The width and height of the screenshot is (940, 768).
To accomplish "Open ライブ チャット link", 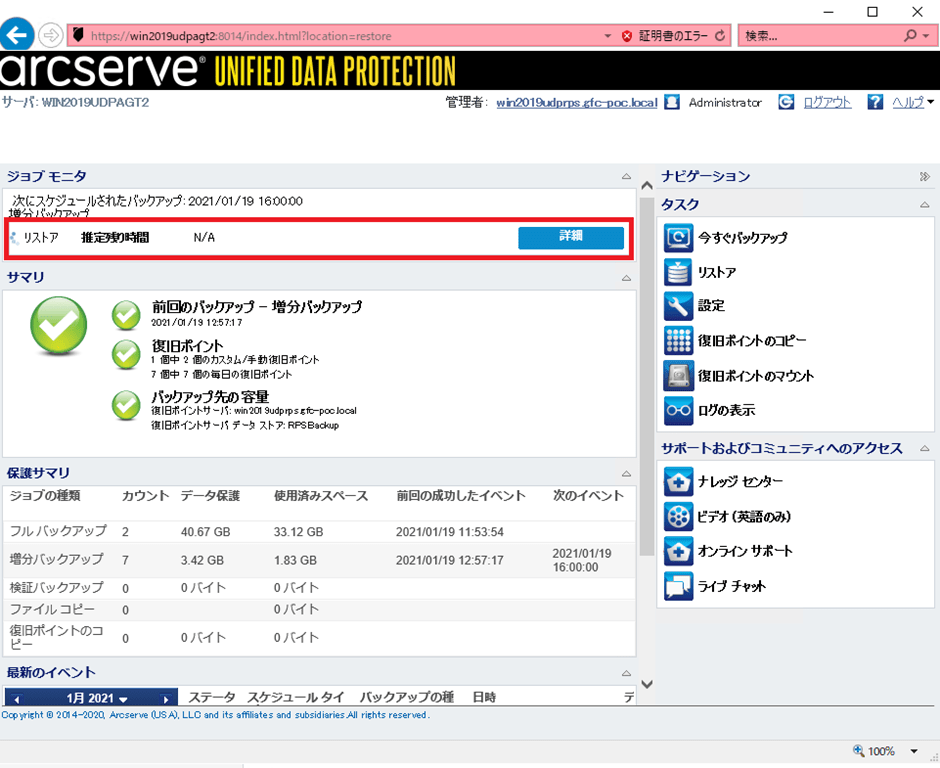I will (x=731, y=586).
